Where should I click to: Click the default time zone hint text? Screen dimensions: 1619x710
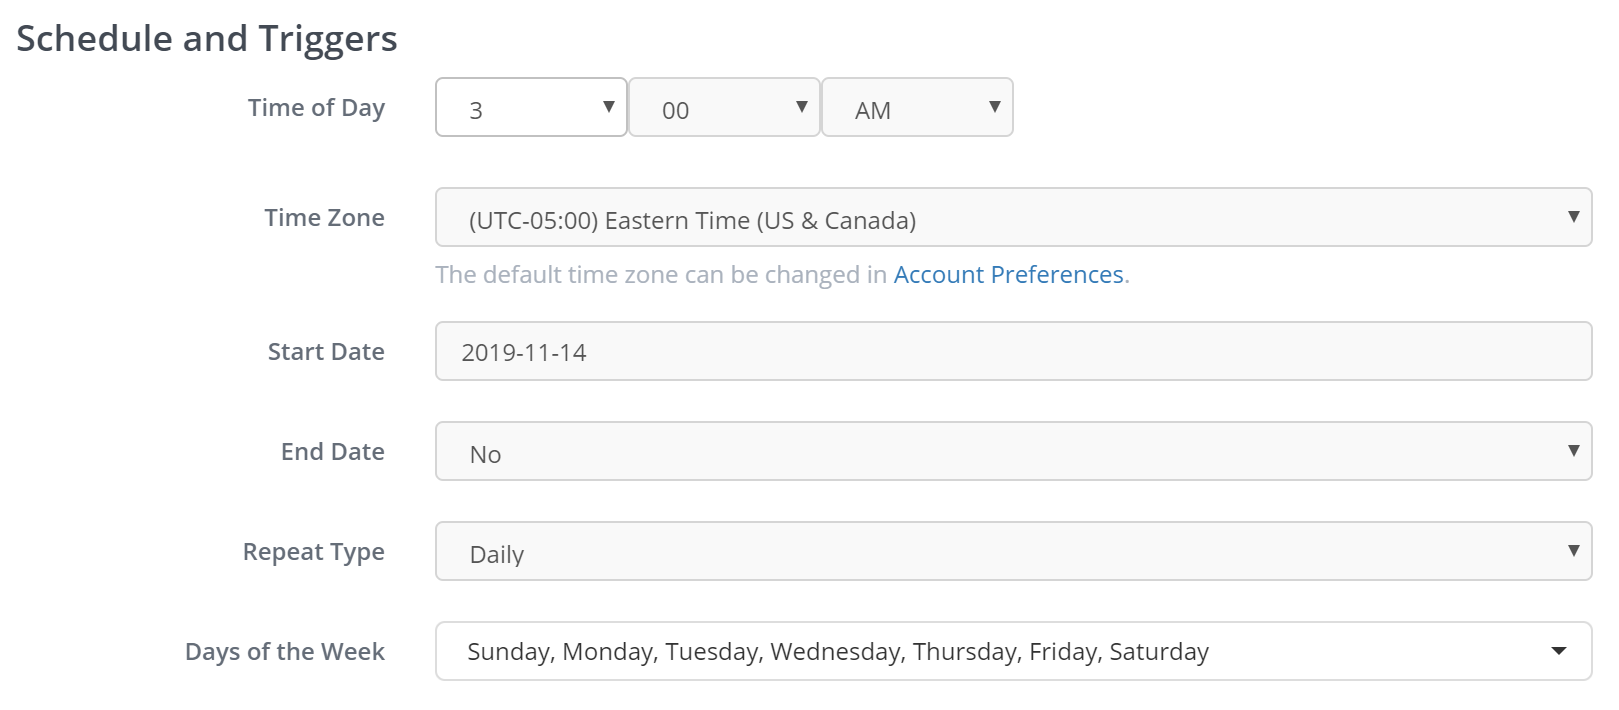[782, 275]
